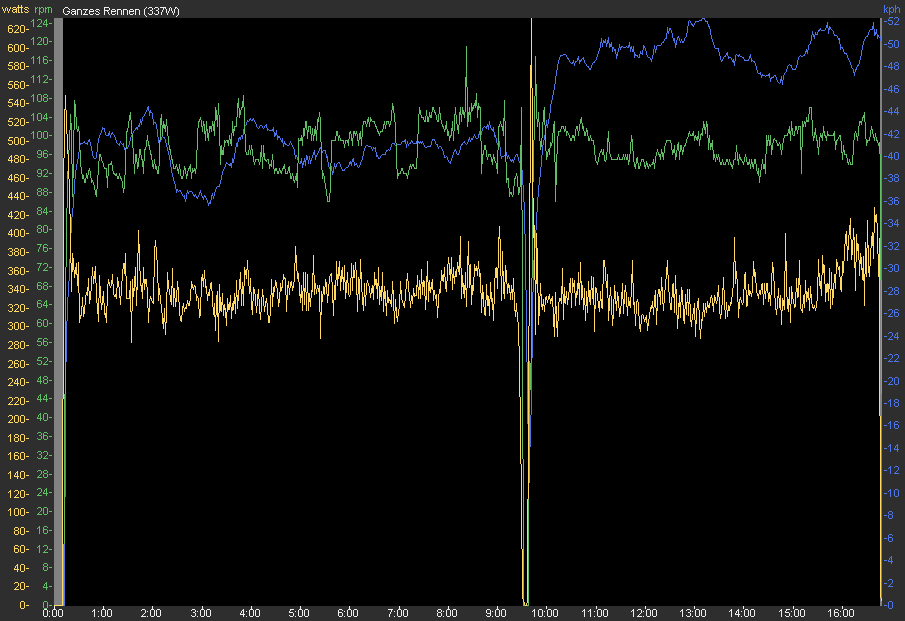Select the blue "kph" axis label
This screenshot has height=621, width=905.
click(891, 9)
